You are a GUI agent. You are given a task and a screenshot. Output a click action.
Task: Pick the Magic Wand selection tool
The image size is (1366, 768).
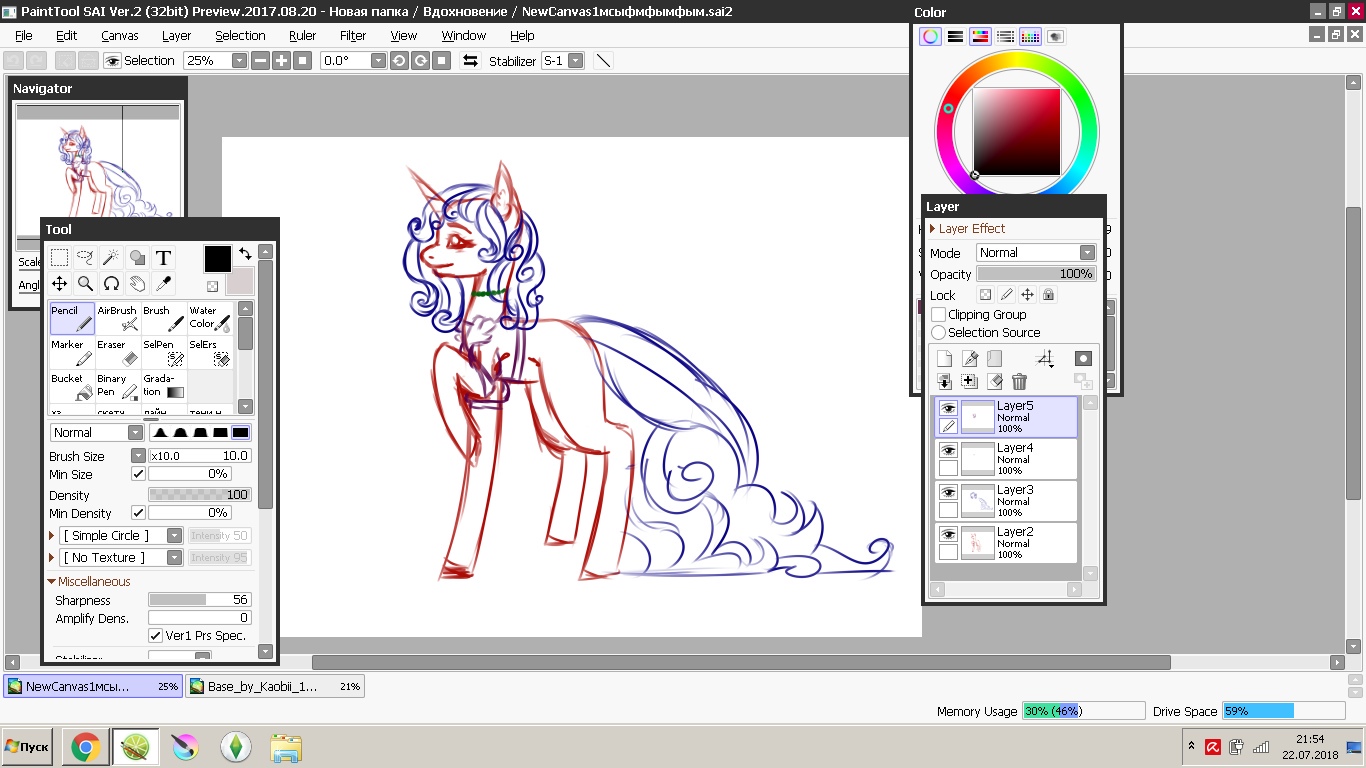[112, 258]
